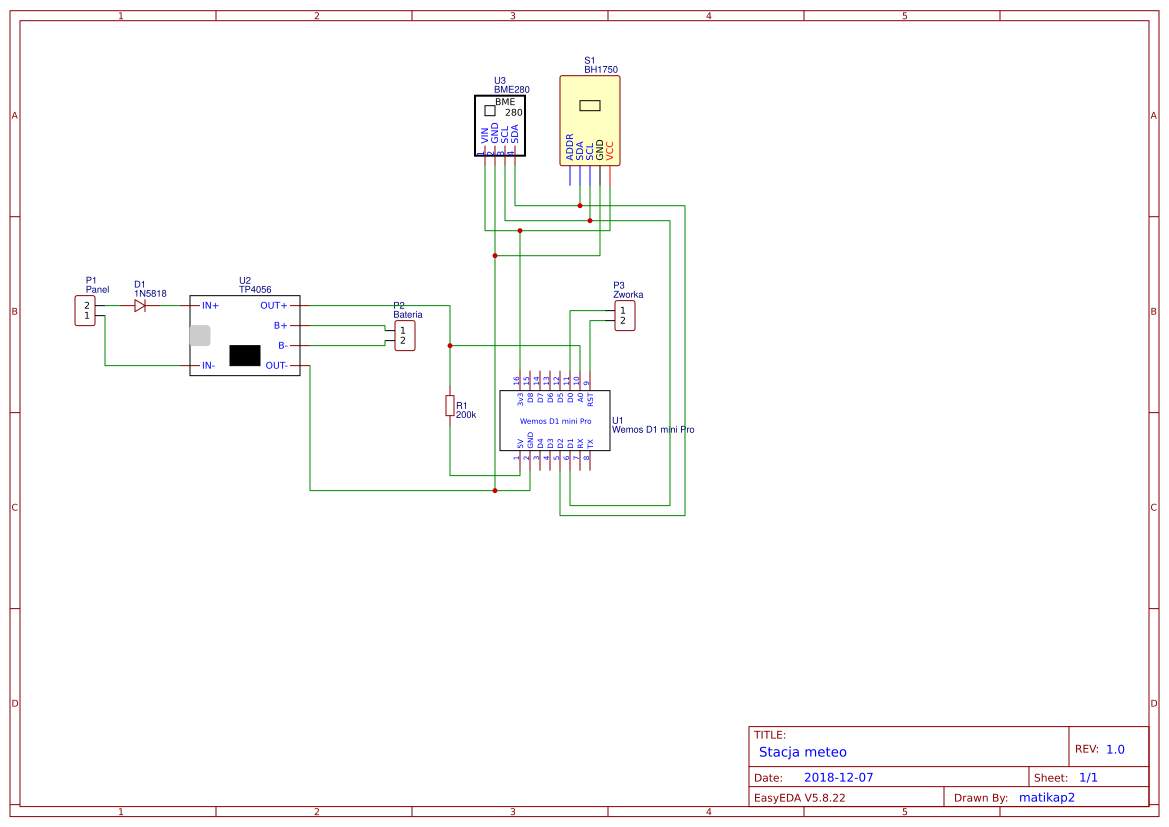Click the A0 pin label on U1

(580, 397)
